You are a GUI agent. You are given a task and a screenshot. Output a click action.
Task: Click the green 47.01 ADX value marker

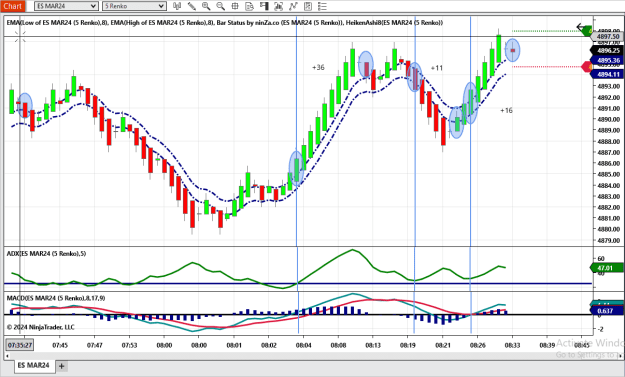pos(606,268)
